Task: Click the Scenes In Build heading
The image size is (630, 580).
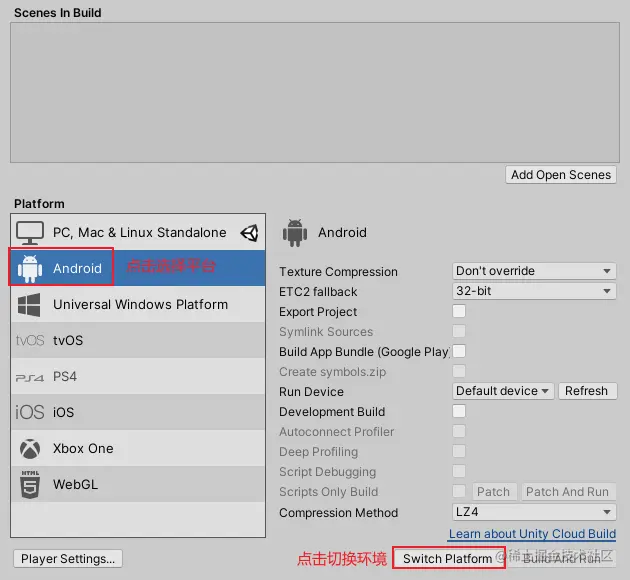Action: tap(57, 13)
